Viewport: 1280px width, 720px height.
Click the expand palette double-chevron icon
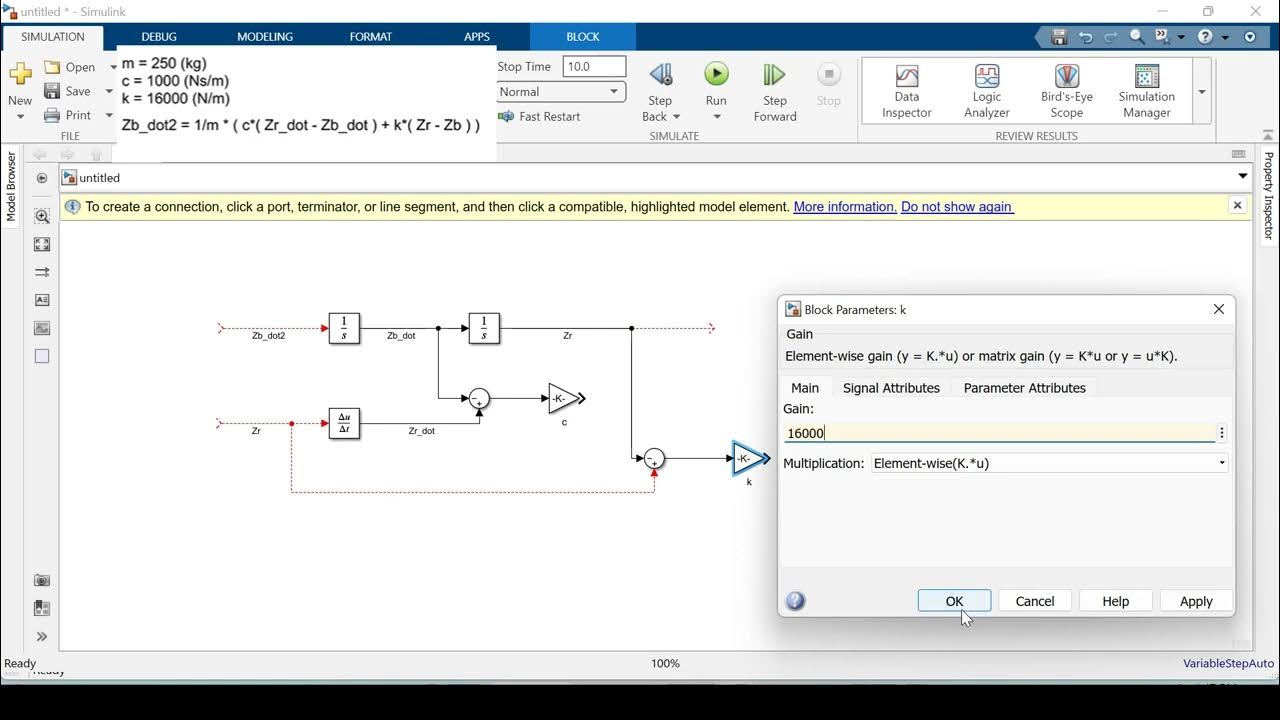coord(42,636)
